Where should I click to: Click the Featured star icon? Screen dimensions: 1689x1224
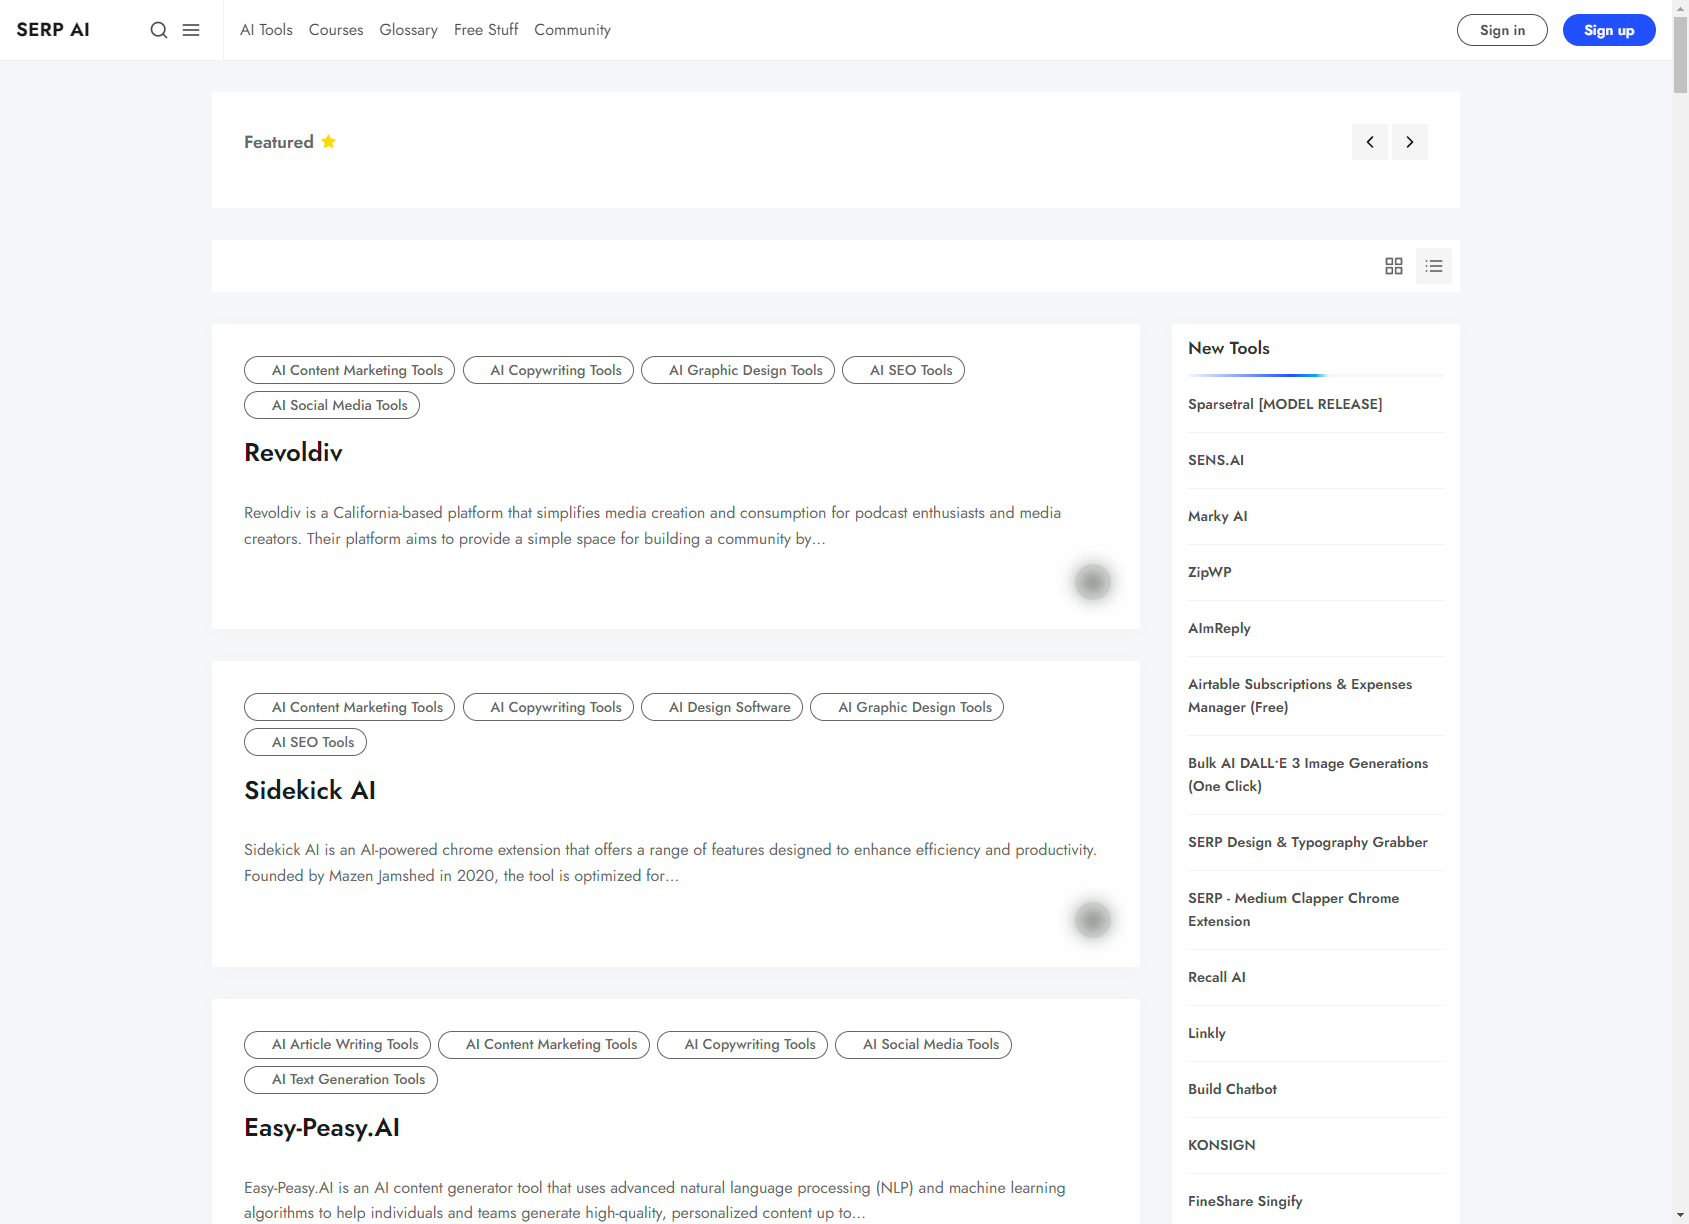329,141
